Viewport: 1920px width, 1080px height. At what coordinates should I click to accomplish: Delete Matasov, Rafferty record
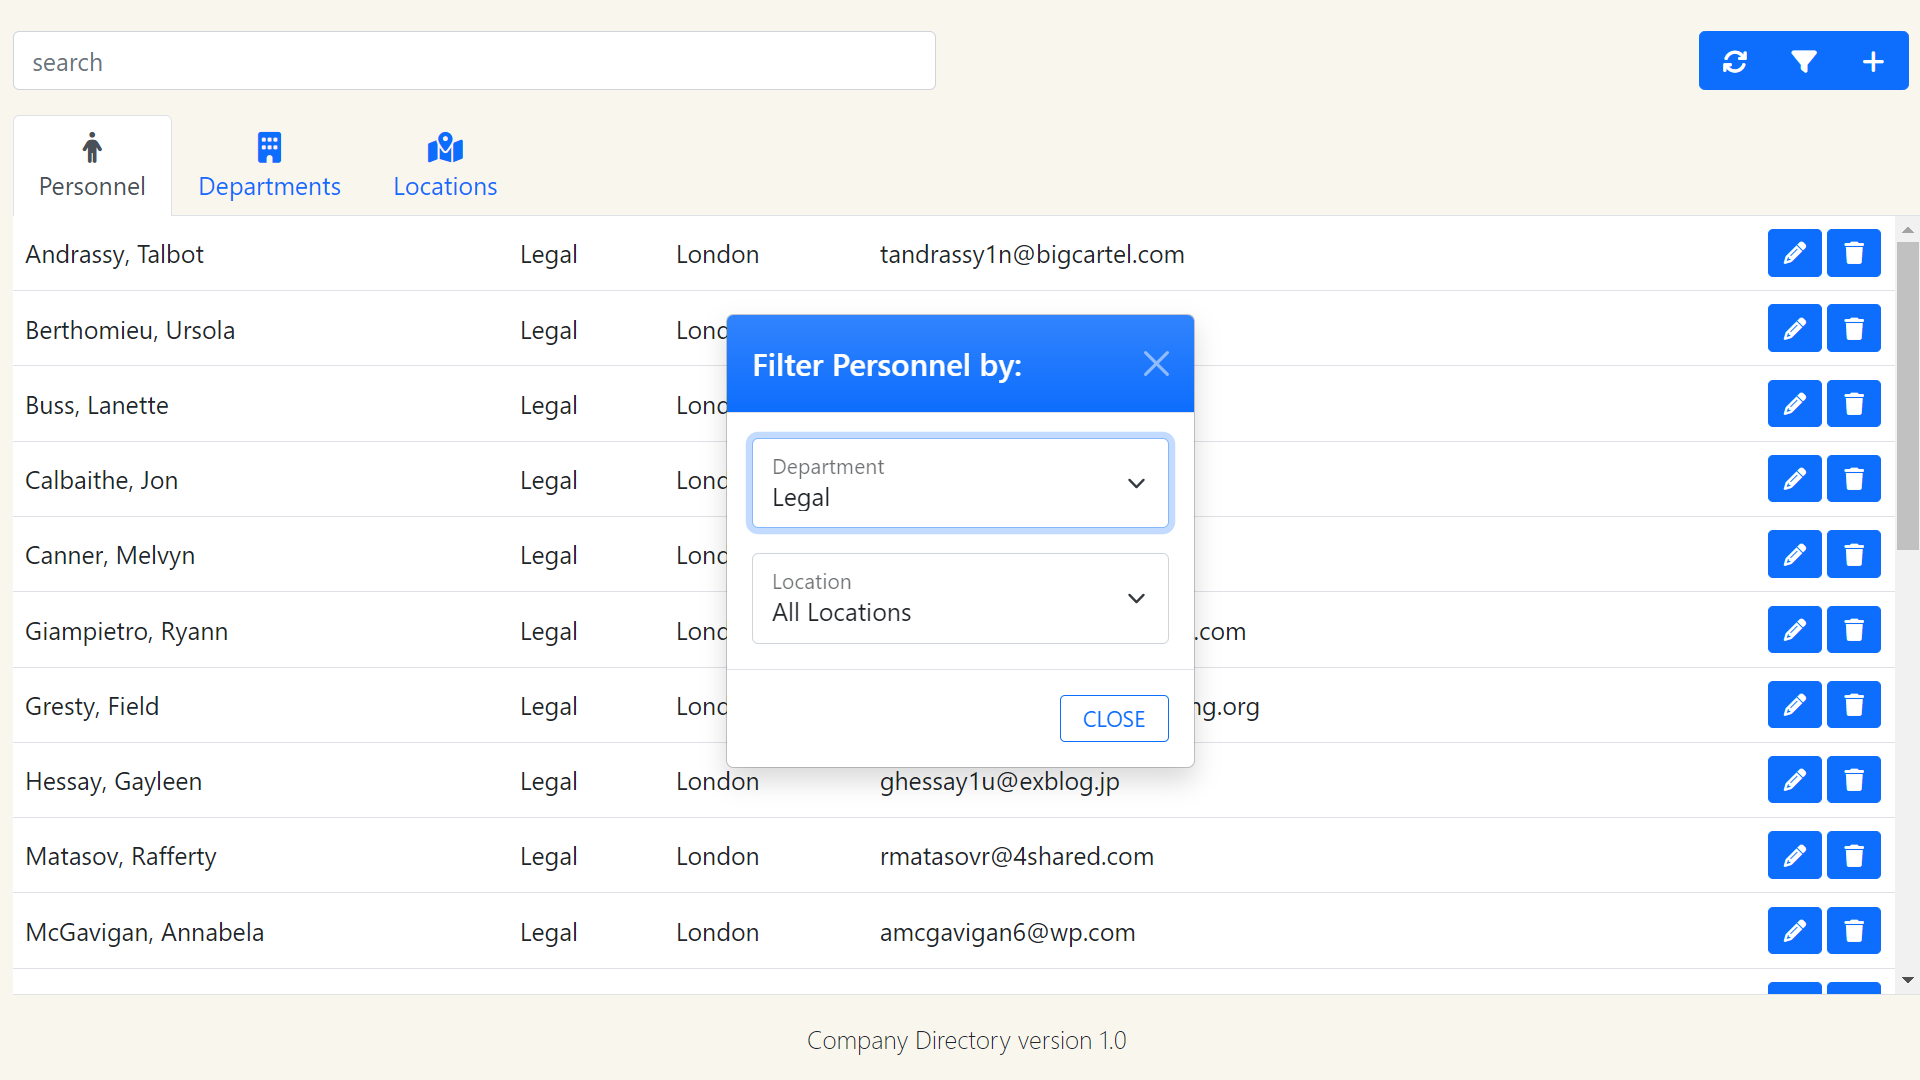point(1853,856)
